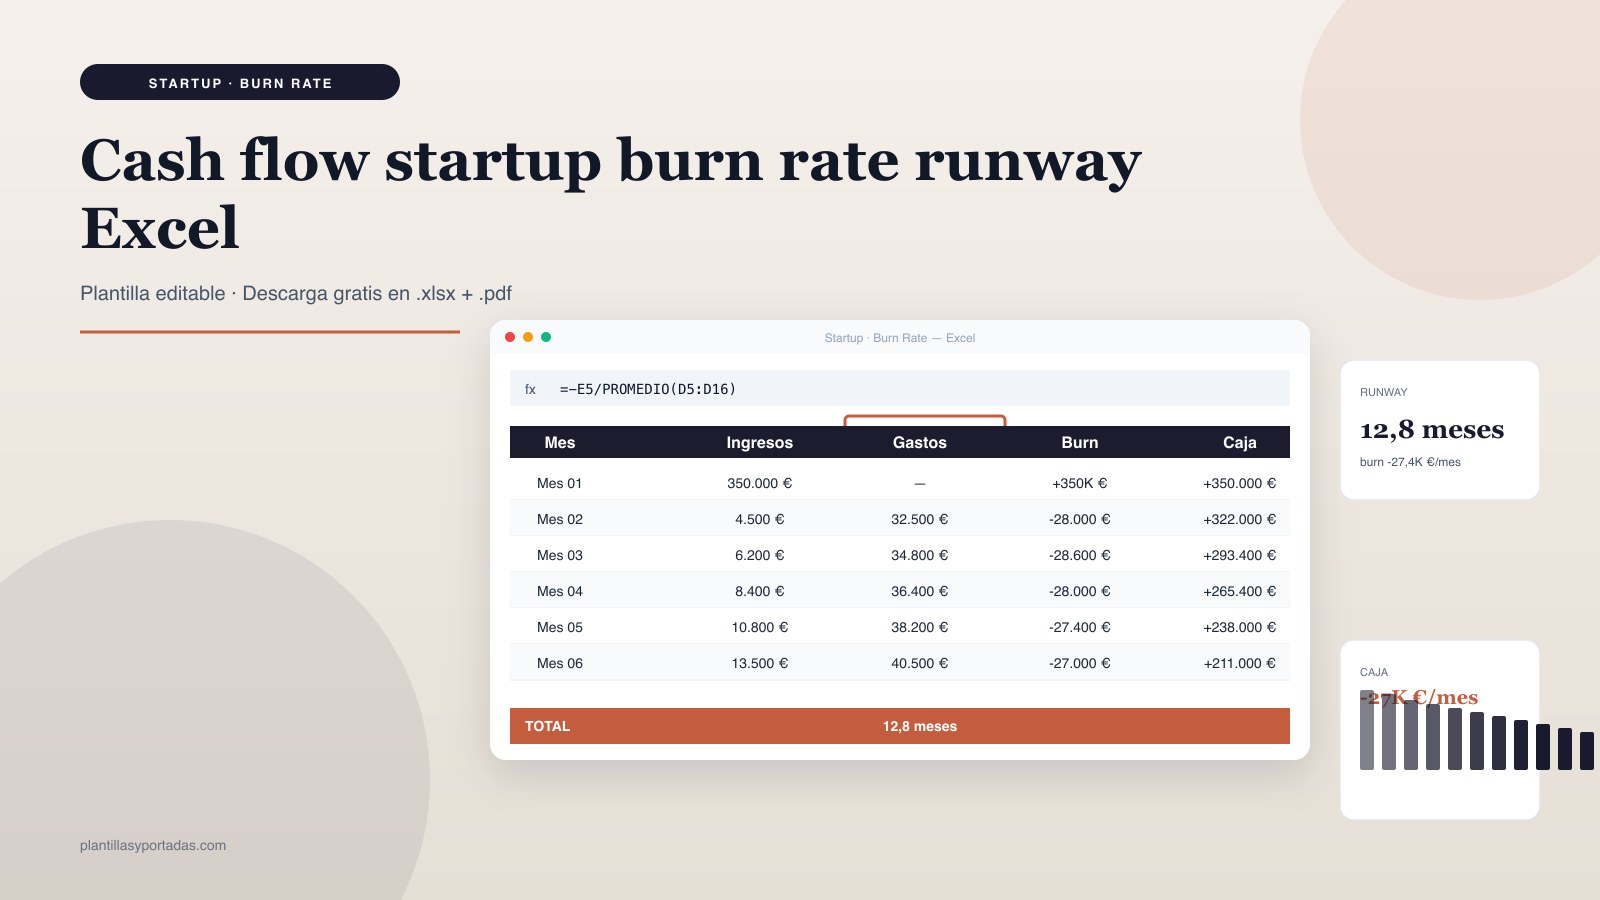Click the 10.800 € Ingresos cell
This screenshot has height=900, width=1600.
[x=760, y=627]
